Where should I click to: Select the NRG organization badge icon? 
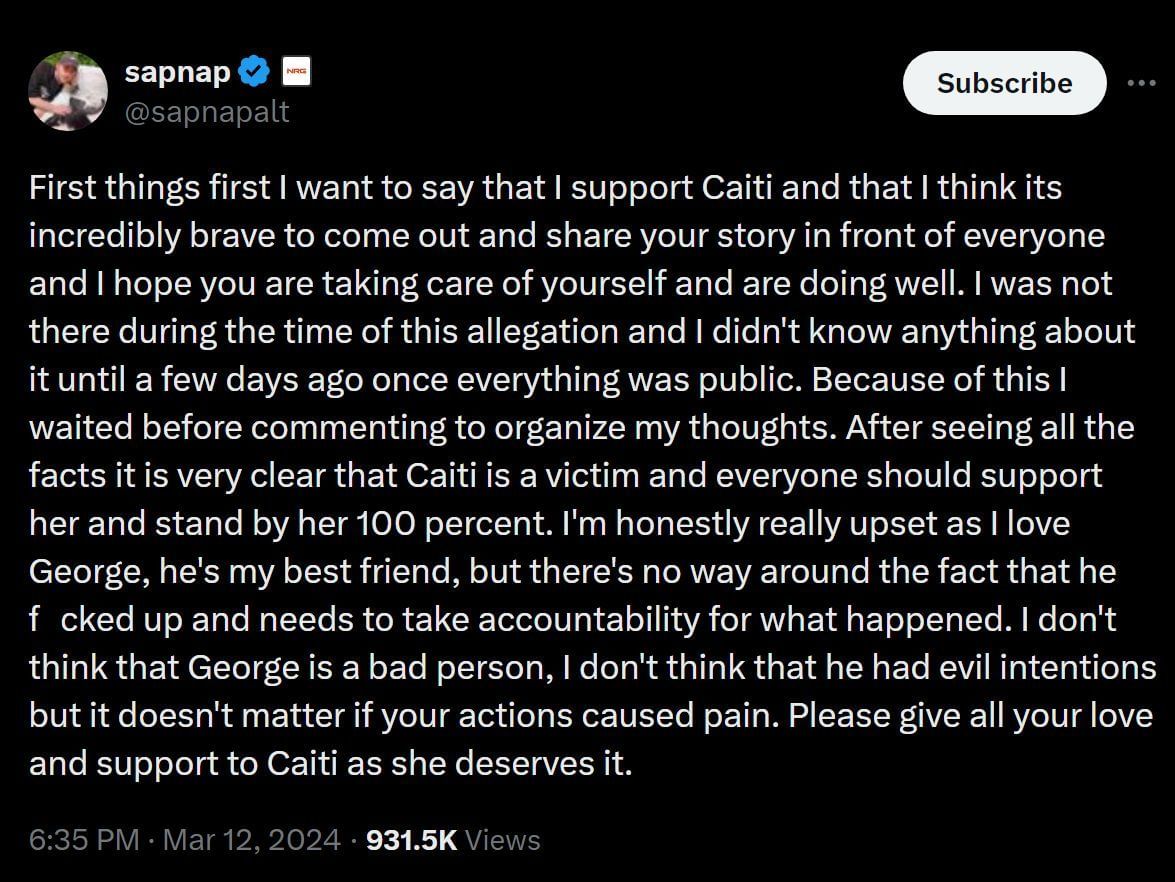click(x=295, y=71)
